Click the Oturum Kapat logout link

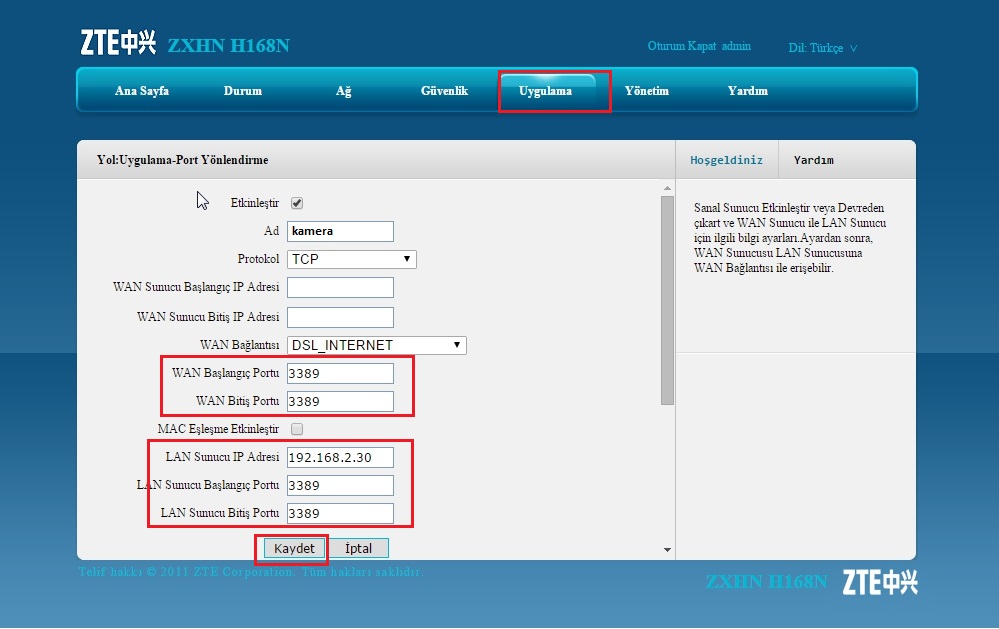pos(683,46)
